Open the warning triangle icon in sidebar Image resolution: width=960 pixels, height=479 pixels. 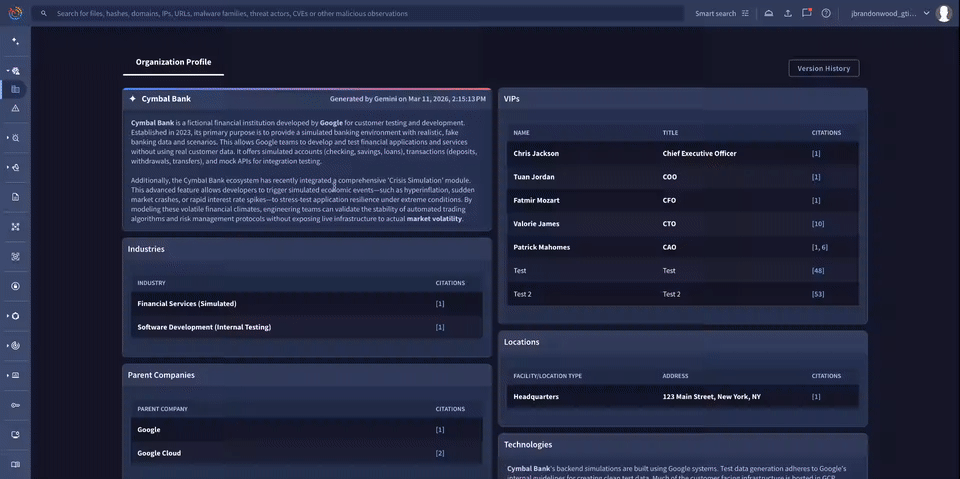pyautogui.click(x=15, y=107)
